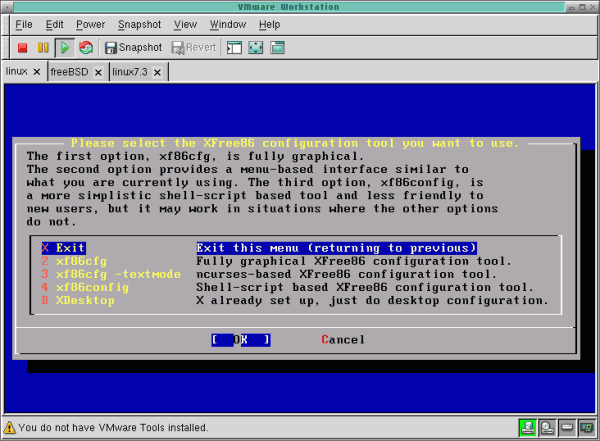Screen dimensions: 600x441
Task: Maximize the VMware Workstation window
Action: [x=582, y=7]
